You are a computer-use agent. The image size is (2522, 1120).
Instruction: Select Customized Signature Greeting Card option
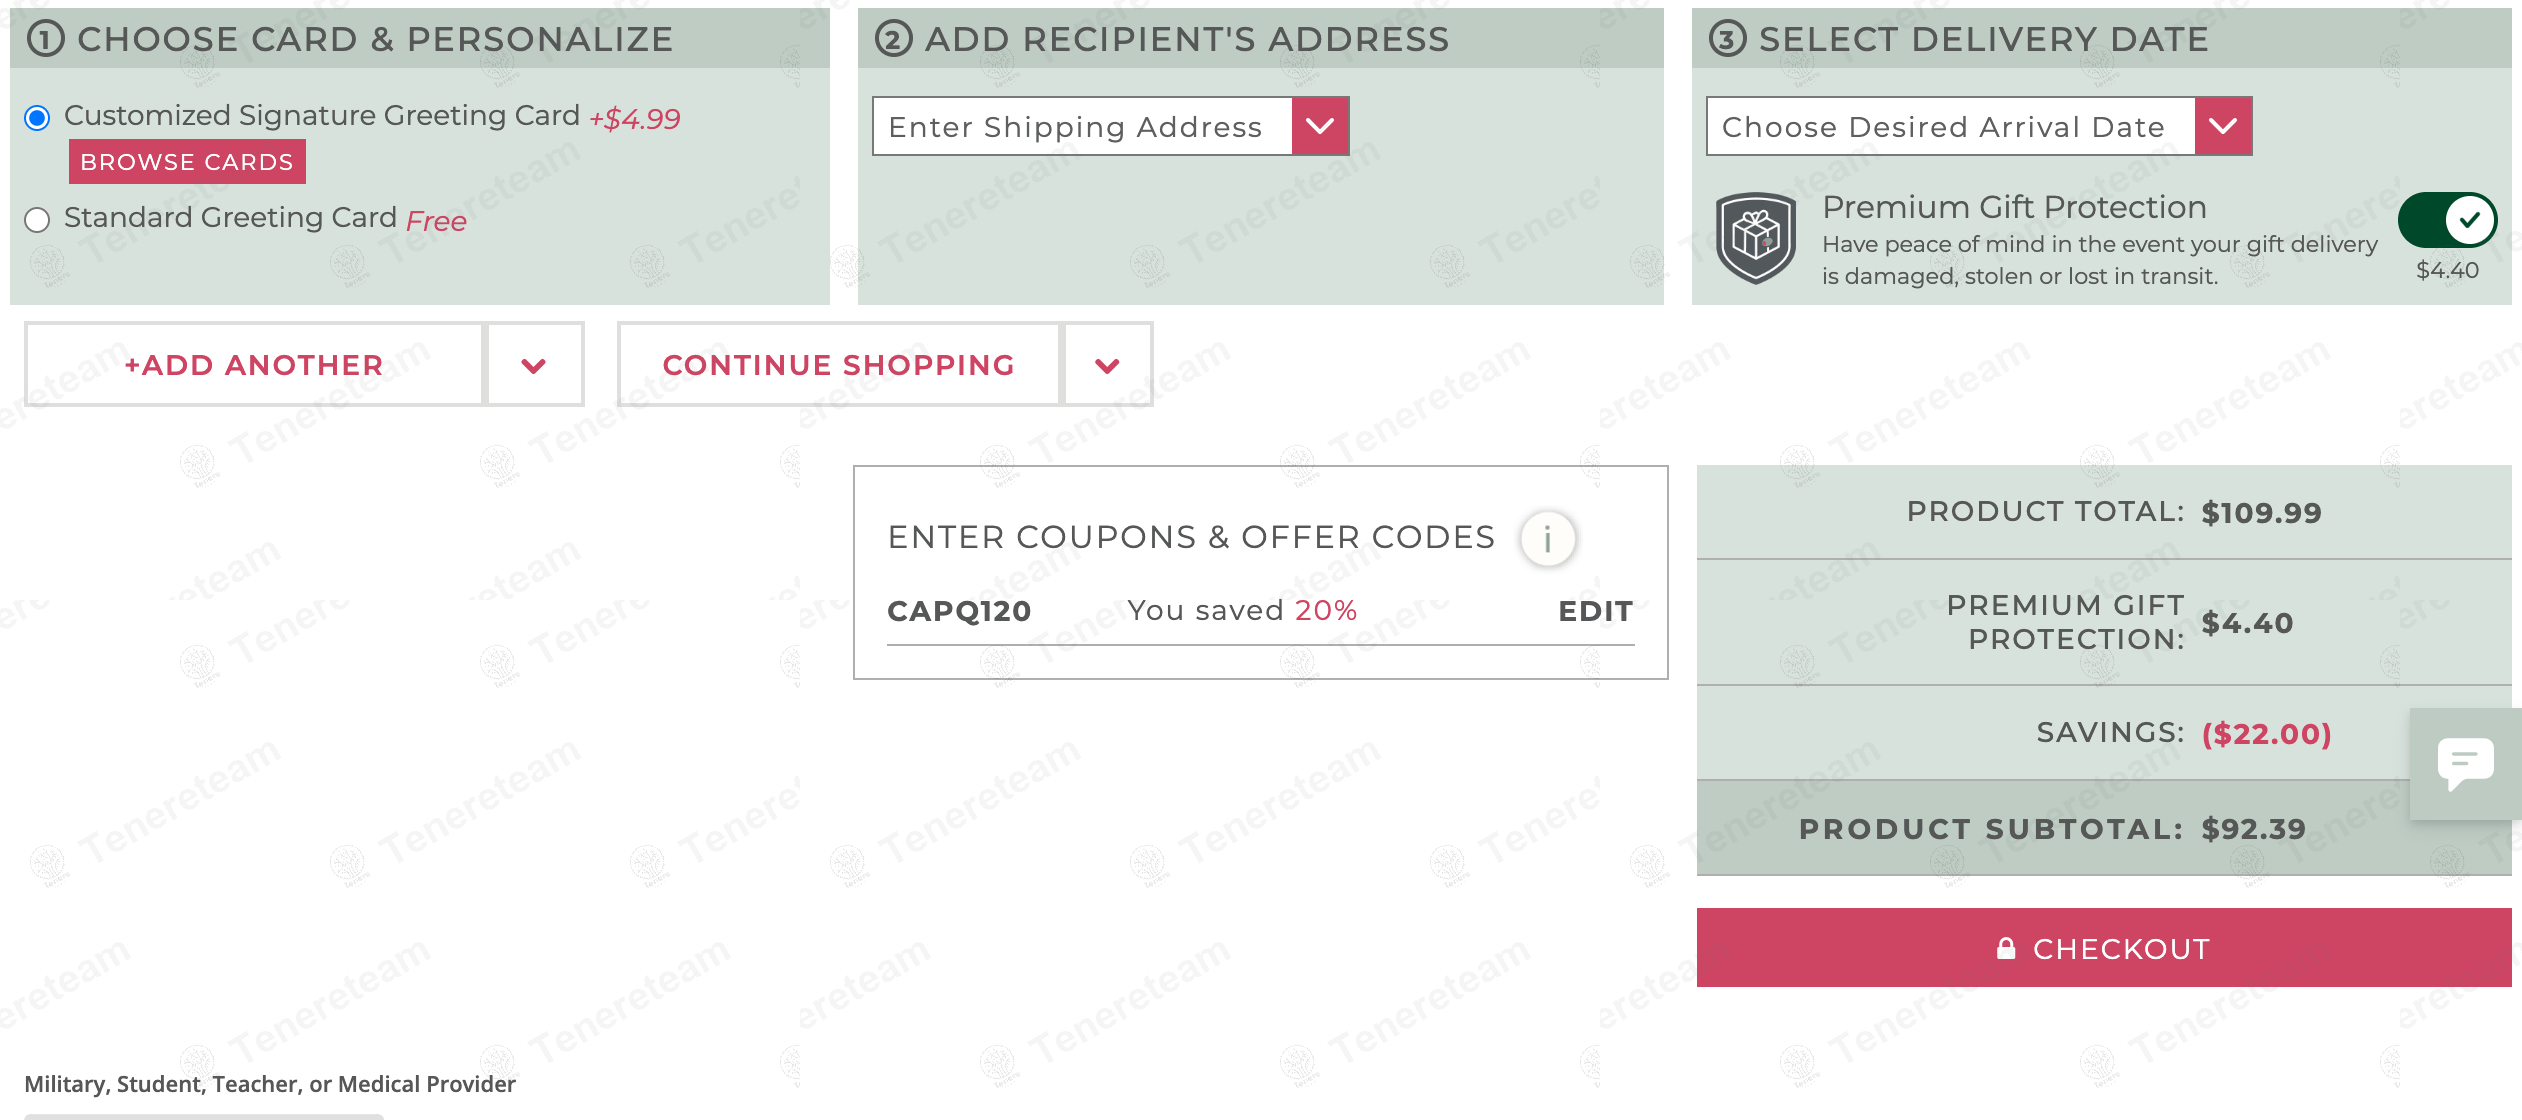[37, 118]
